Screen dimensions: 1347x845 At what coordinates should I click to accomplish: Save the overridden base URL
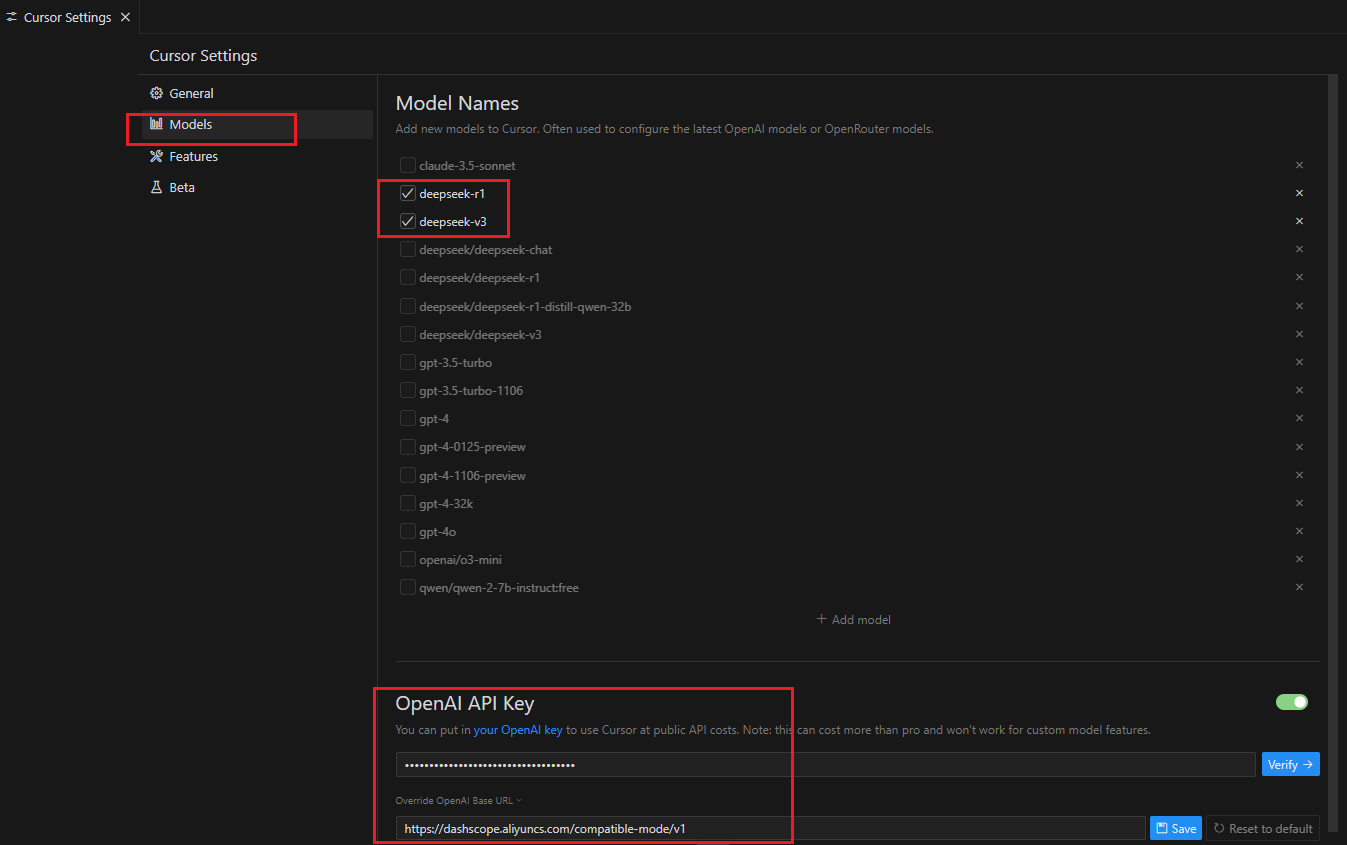tap(1175, 828)
